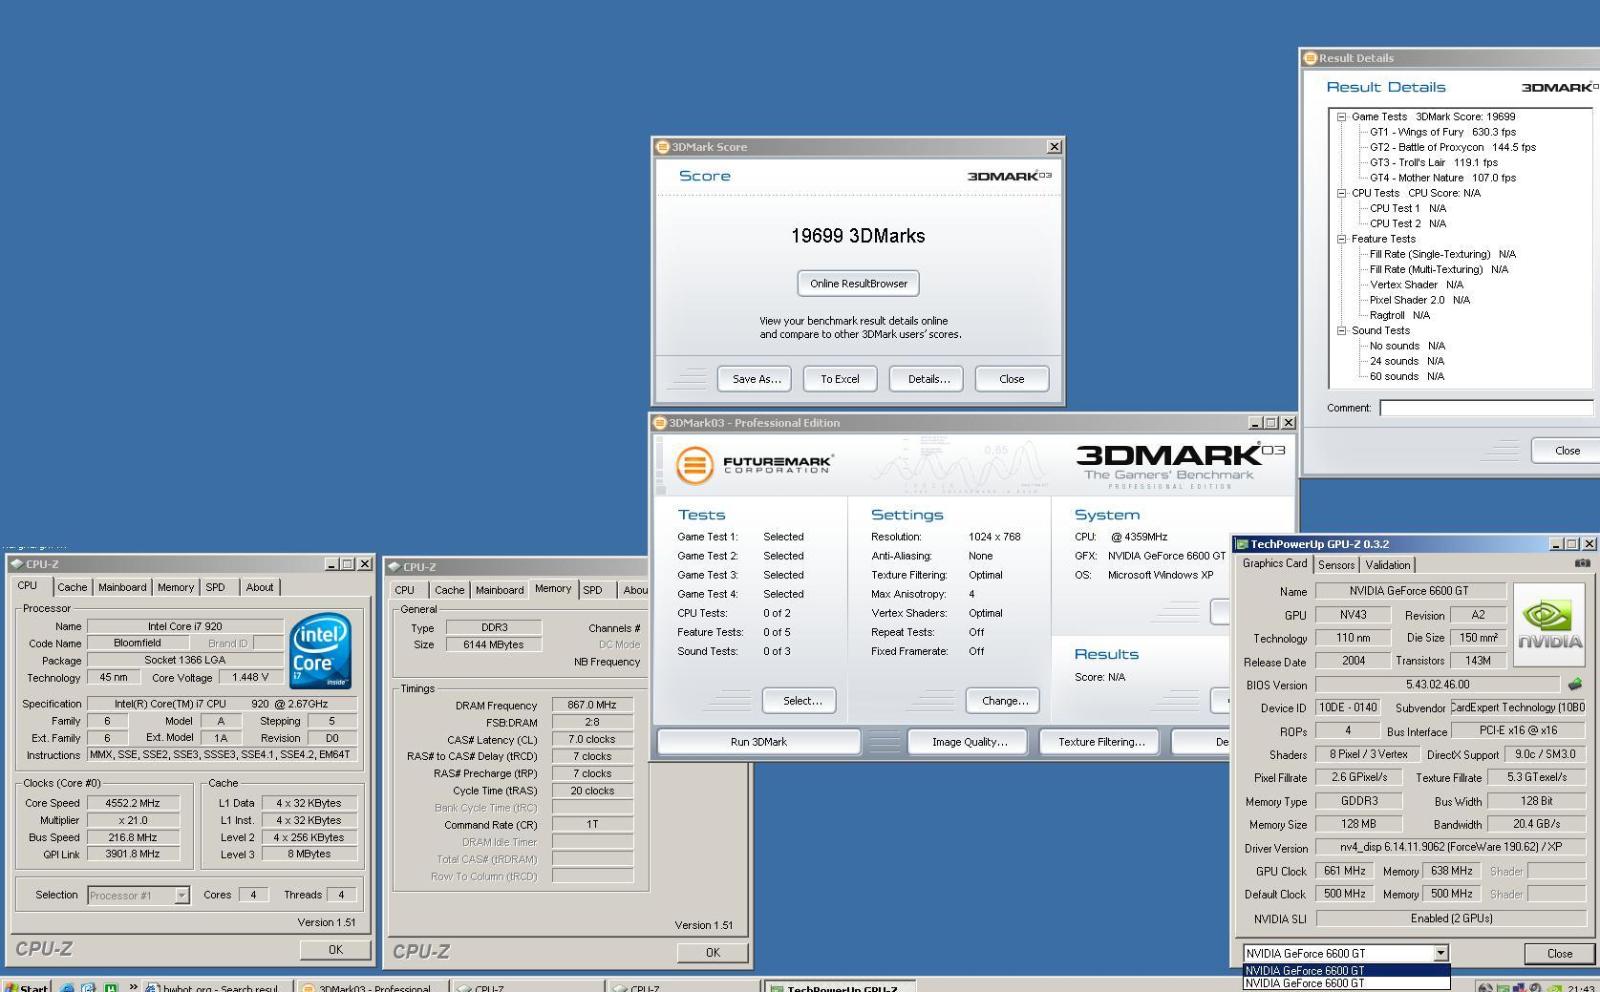Viewport: 1600px width, 992px height.
Task: Switch to the Graphics Card tab in GPU-Z
Action: (1274, 563)
